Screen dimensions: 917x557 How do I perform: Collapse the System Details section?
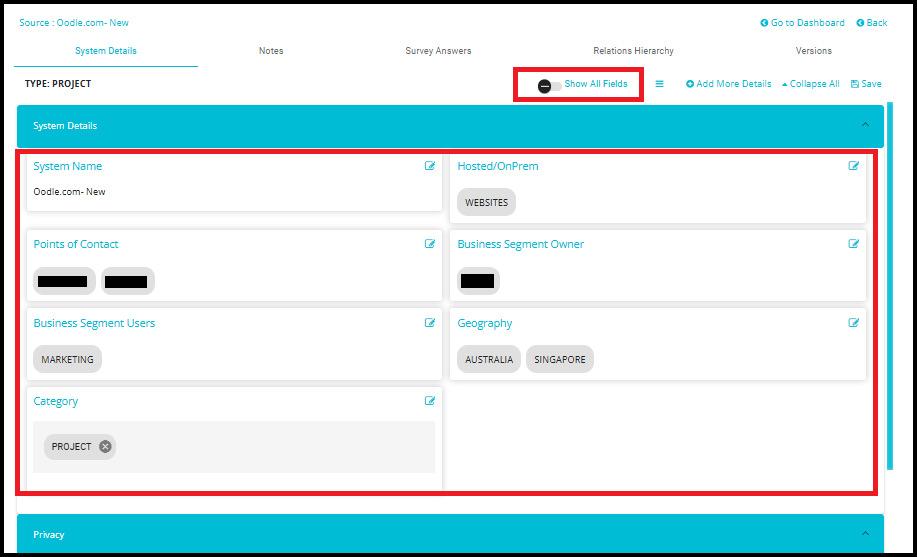(865, 126)
